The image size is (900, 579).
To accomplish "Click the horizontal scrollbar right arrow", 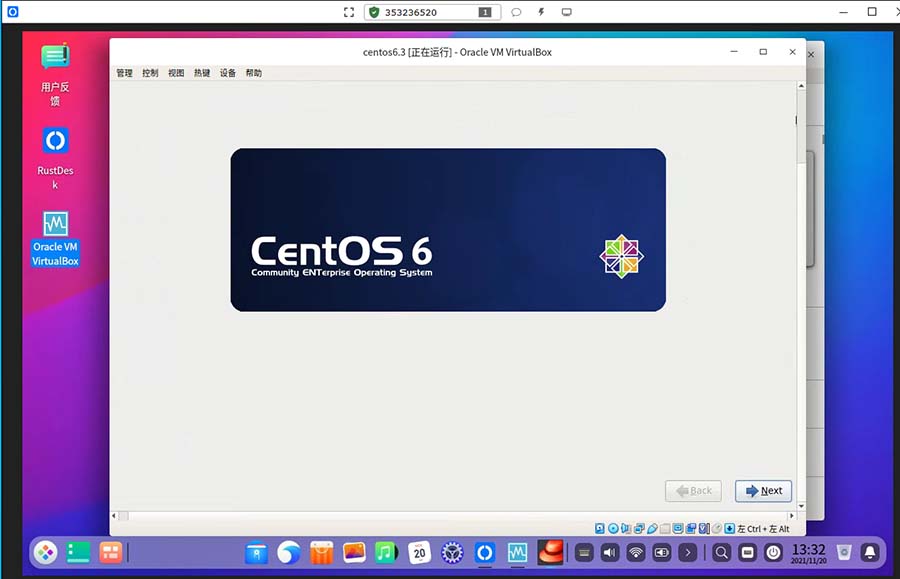I will (792, 515).
